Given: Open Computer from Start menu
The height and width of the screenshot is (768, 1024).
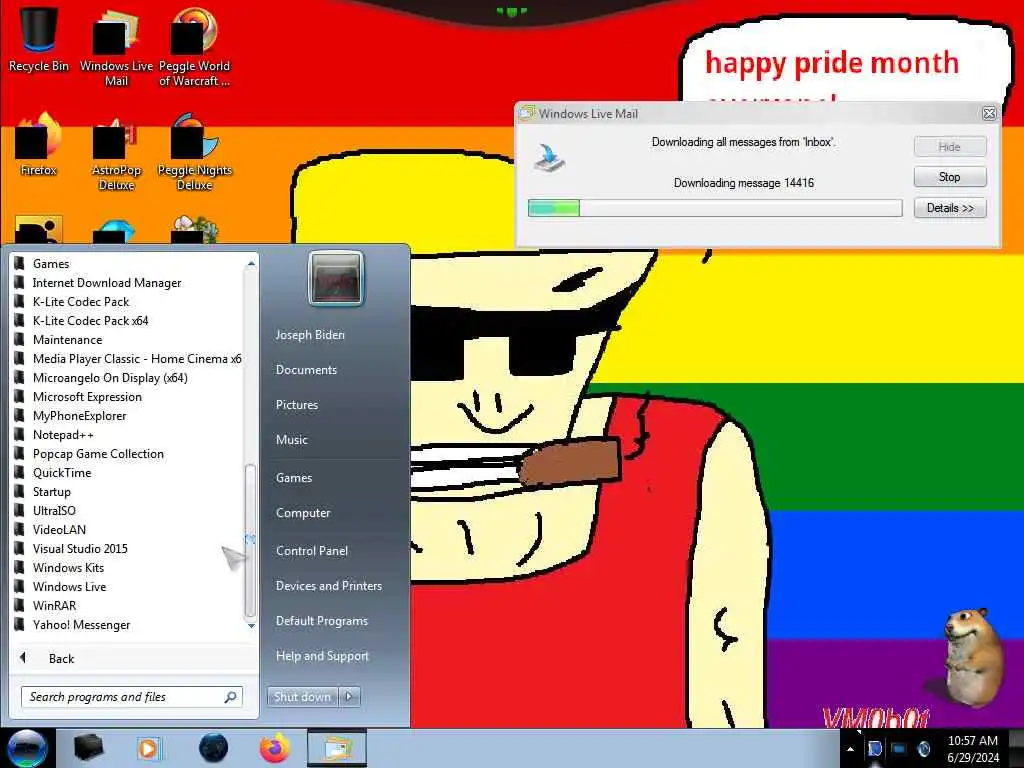Looking at the screenshot, I should coord(303,513).
